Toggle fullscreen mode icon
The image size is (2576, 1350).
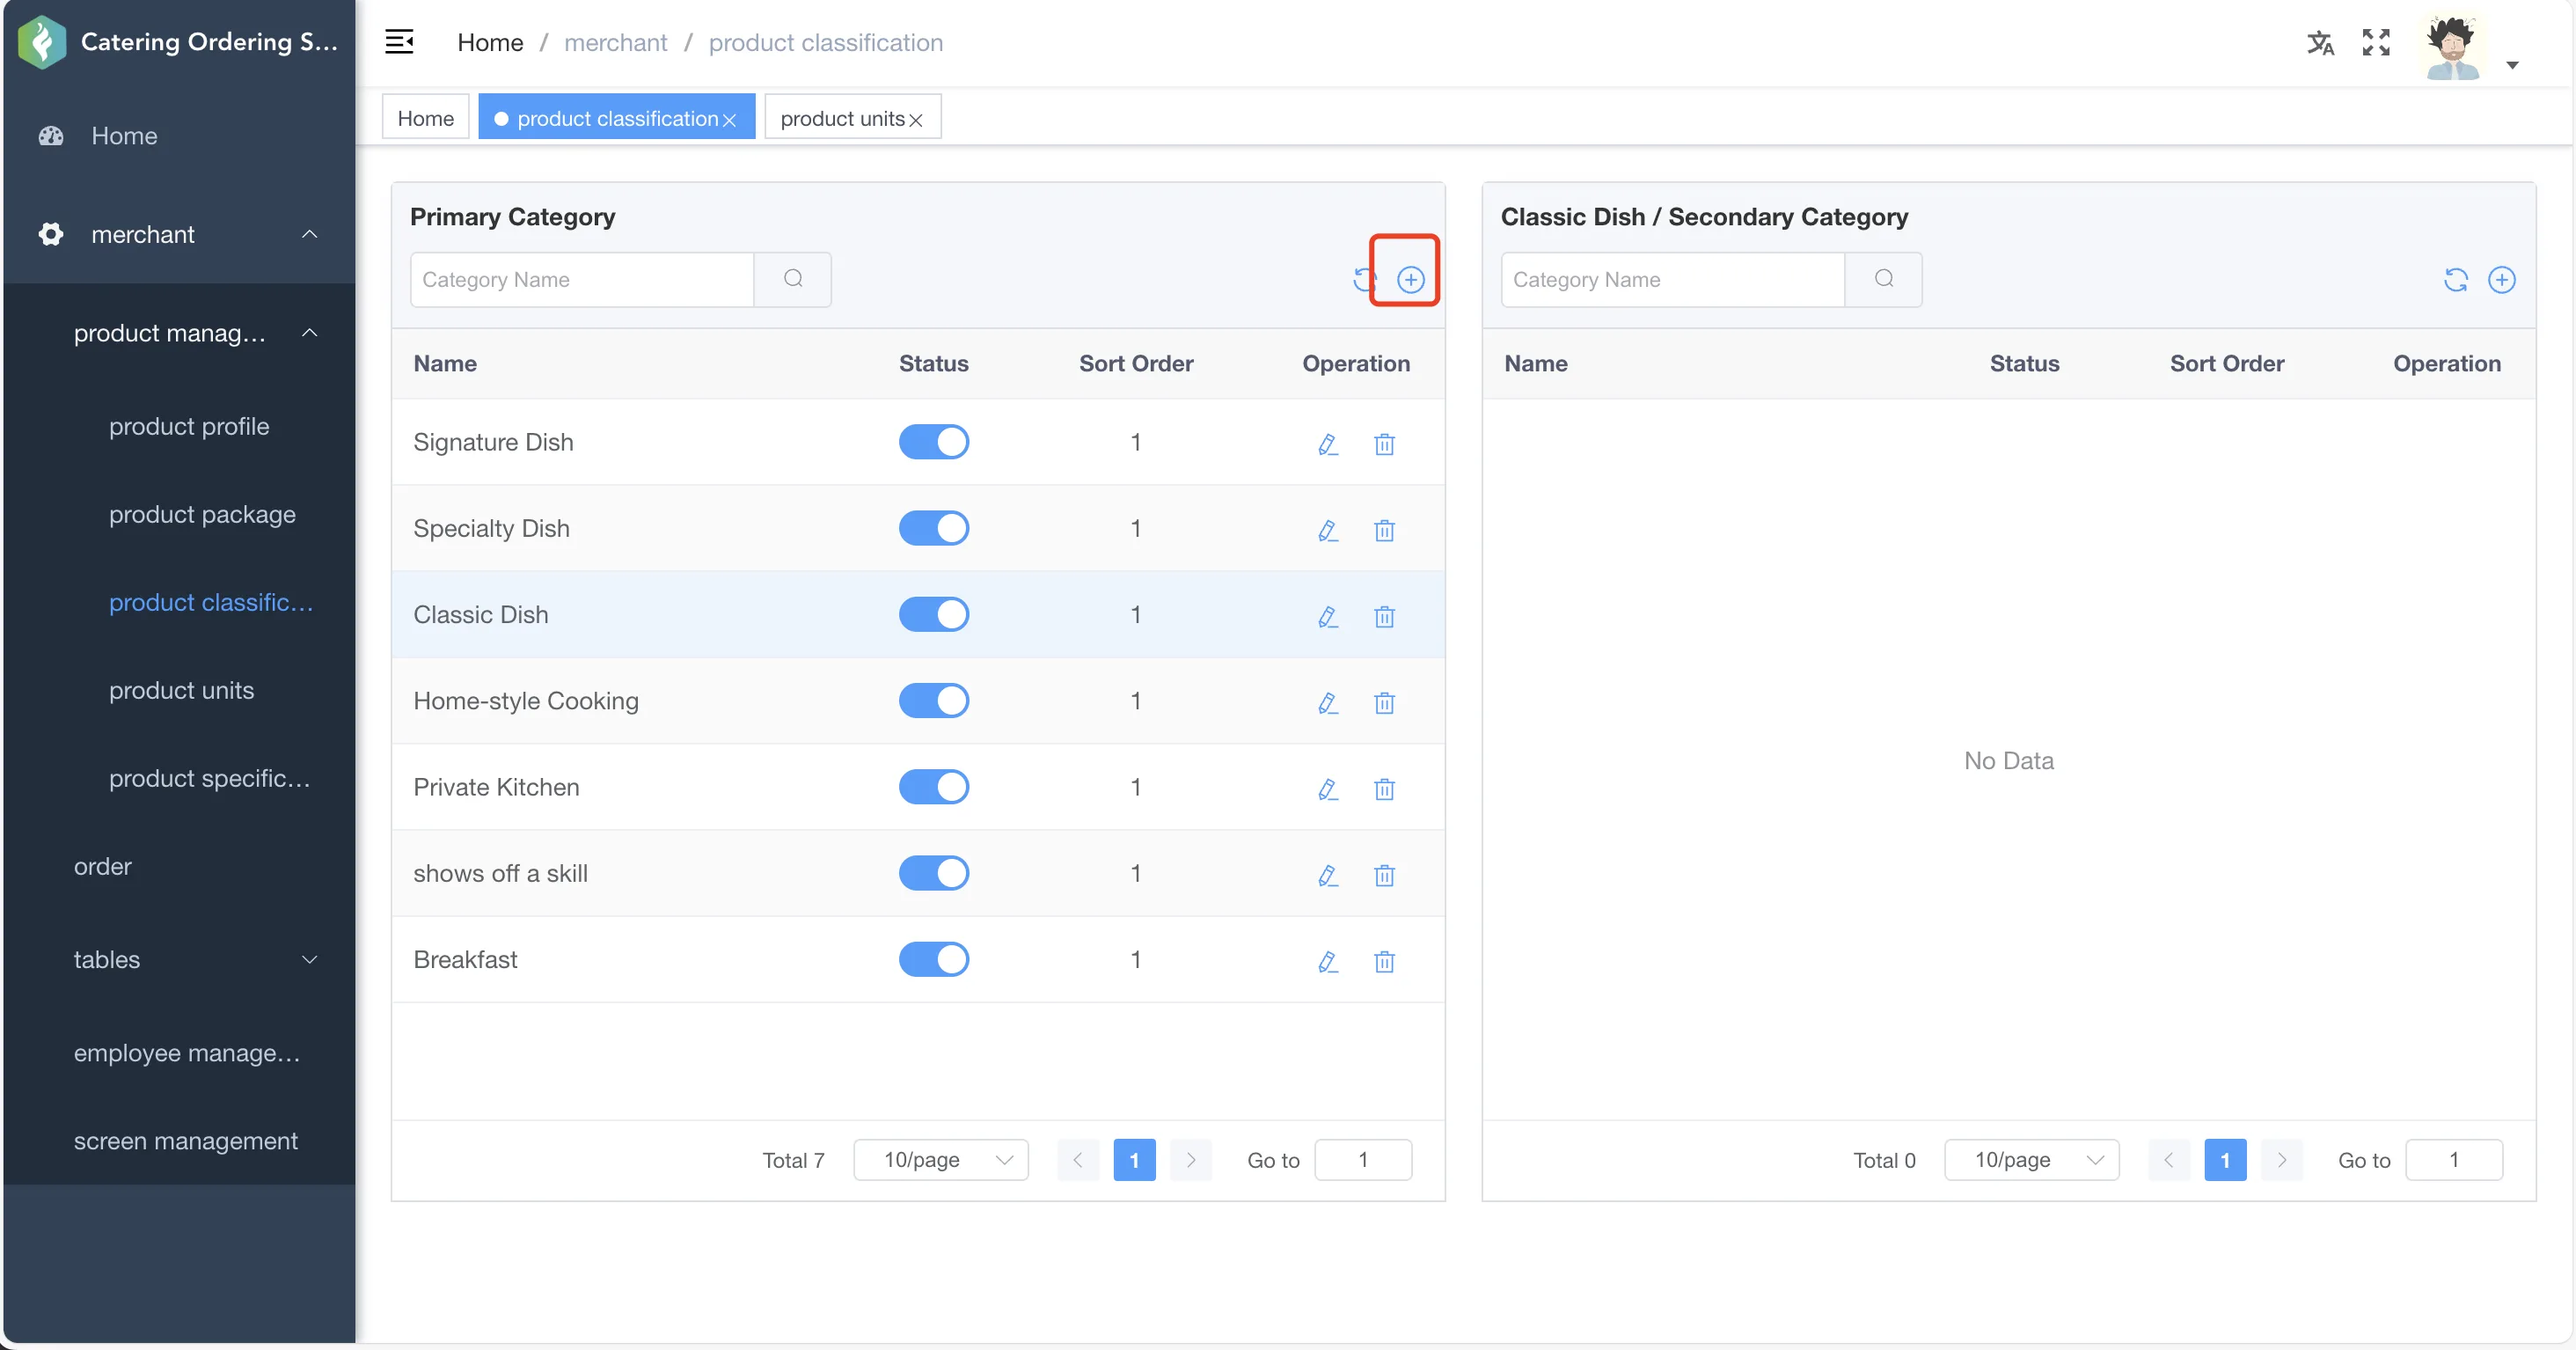pos(2376,42)
